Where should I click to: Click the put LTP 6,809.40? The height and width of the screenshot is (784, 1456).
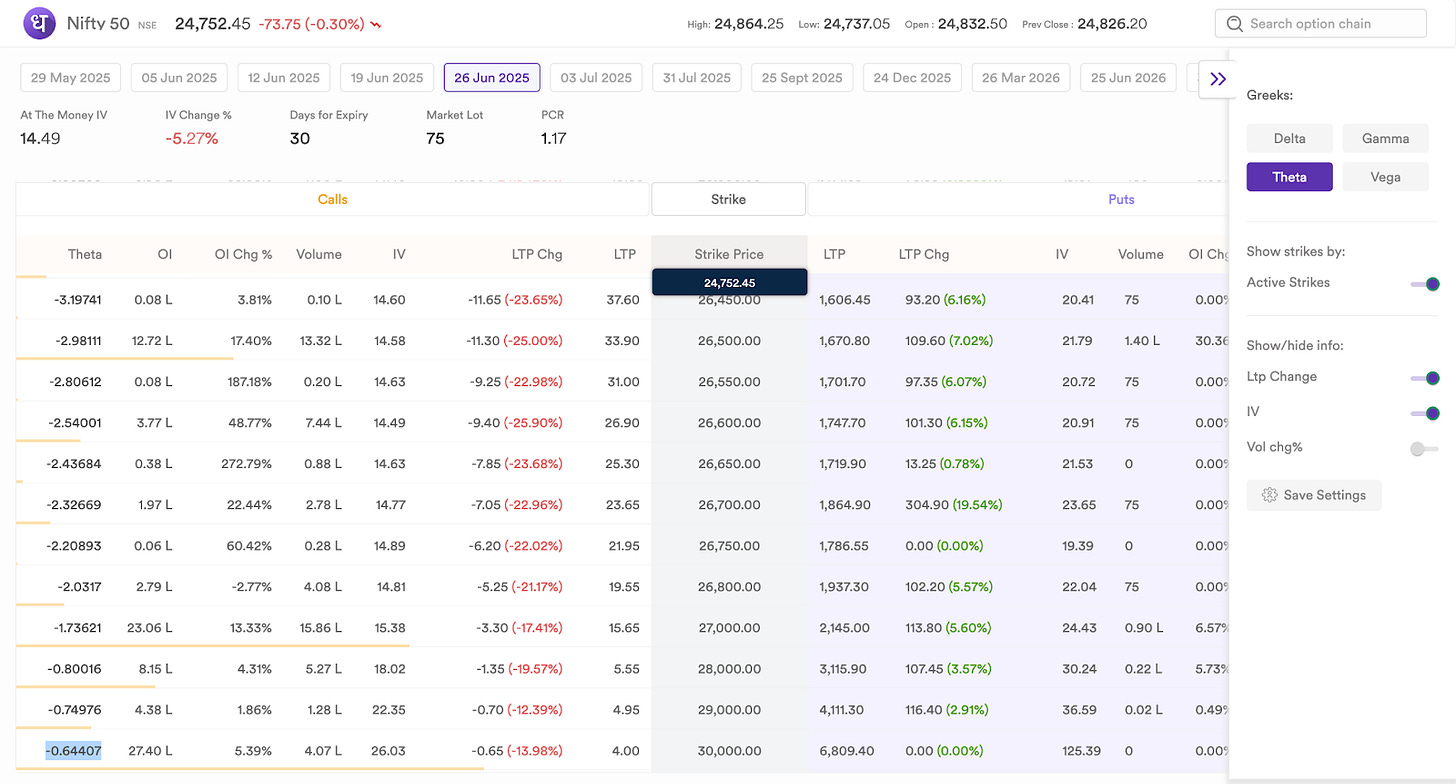click(x=845, y=751)
